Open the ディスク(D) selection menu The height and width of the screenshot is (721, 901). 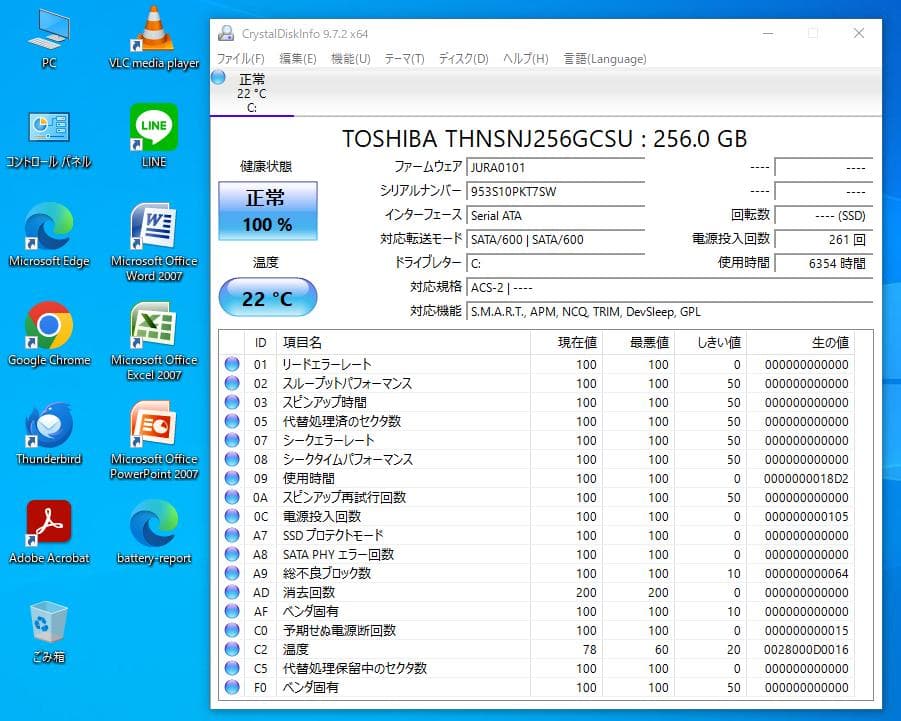point(461,58)
